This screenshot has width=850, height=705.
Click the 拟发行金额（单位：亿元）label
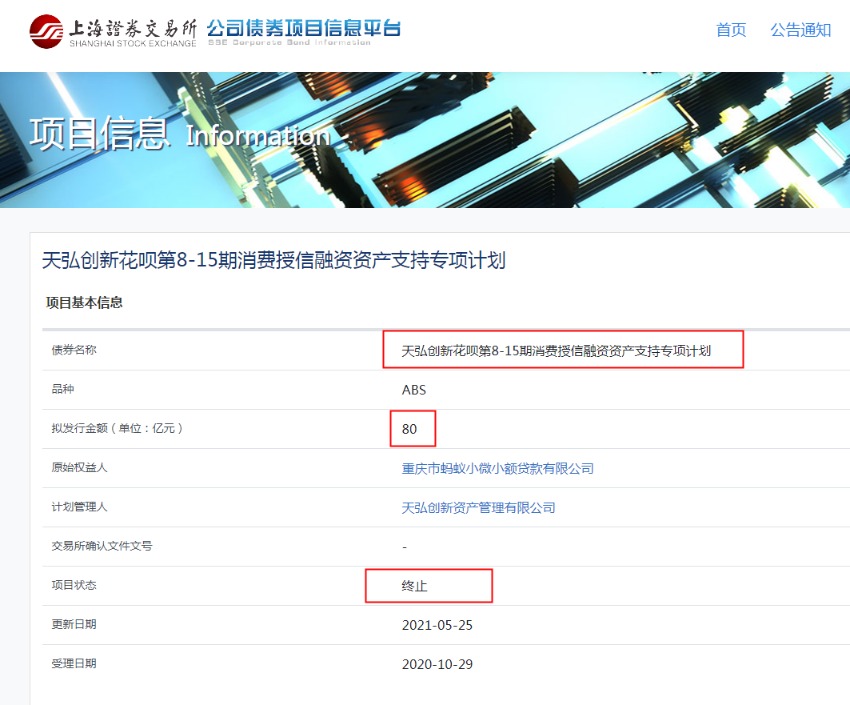point(117,429)
